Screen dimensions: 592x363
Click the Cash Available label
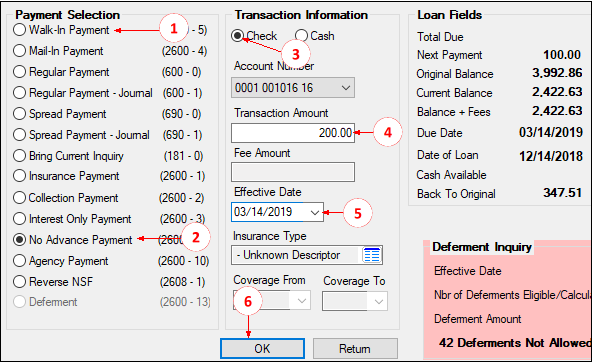click(x=452, y=175)
